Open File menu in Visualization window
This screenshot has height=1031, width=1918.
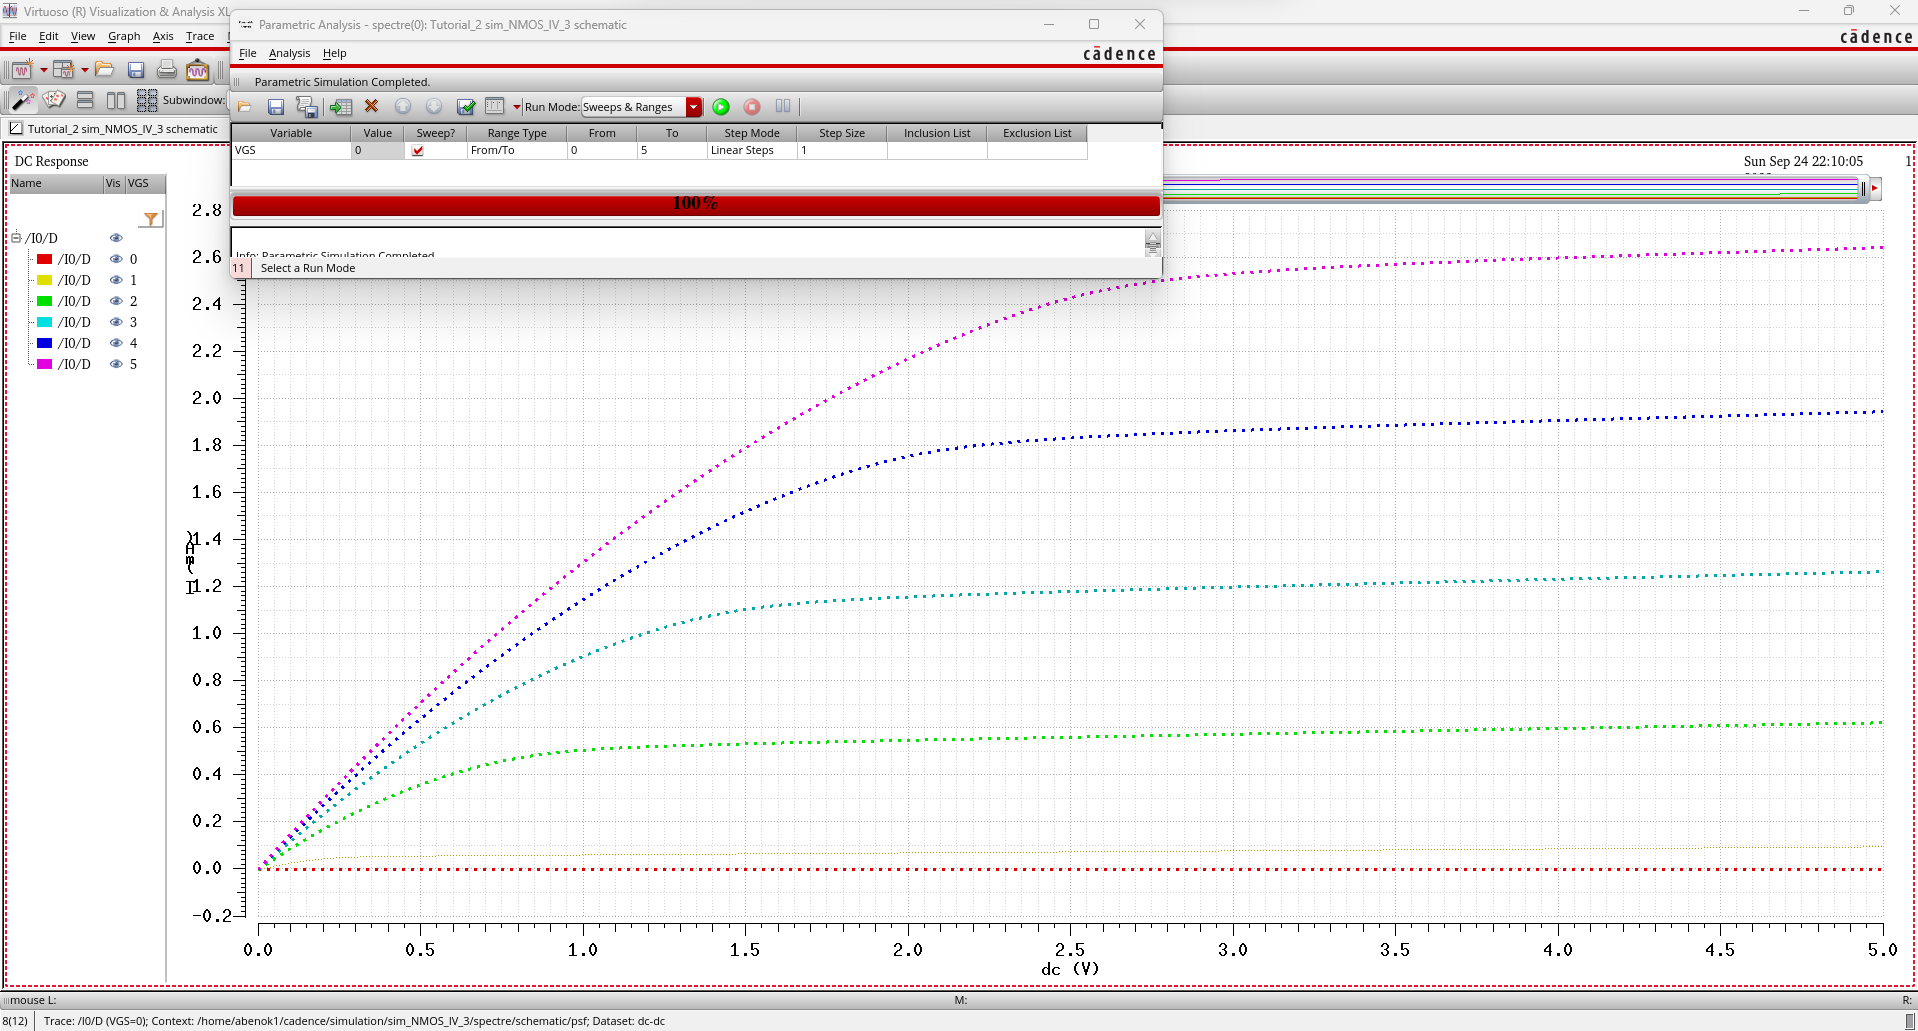click(18, 36)
